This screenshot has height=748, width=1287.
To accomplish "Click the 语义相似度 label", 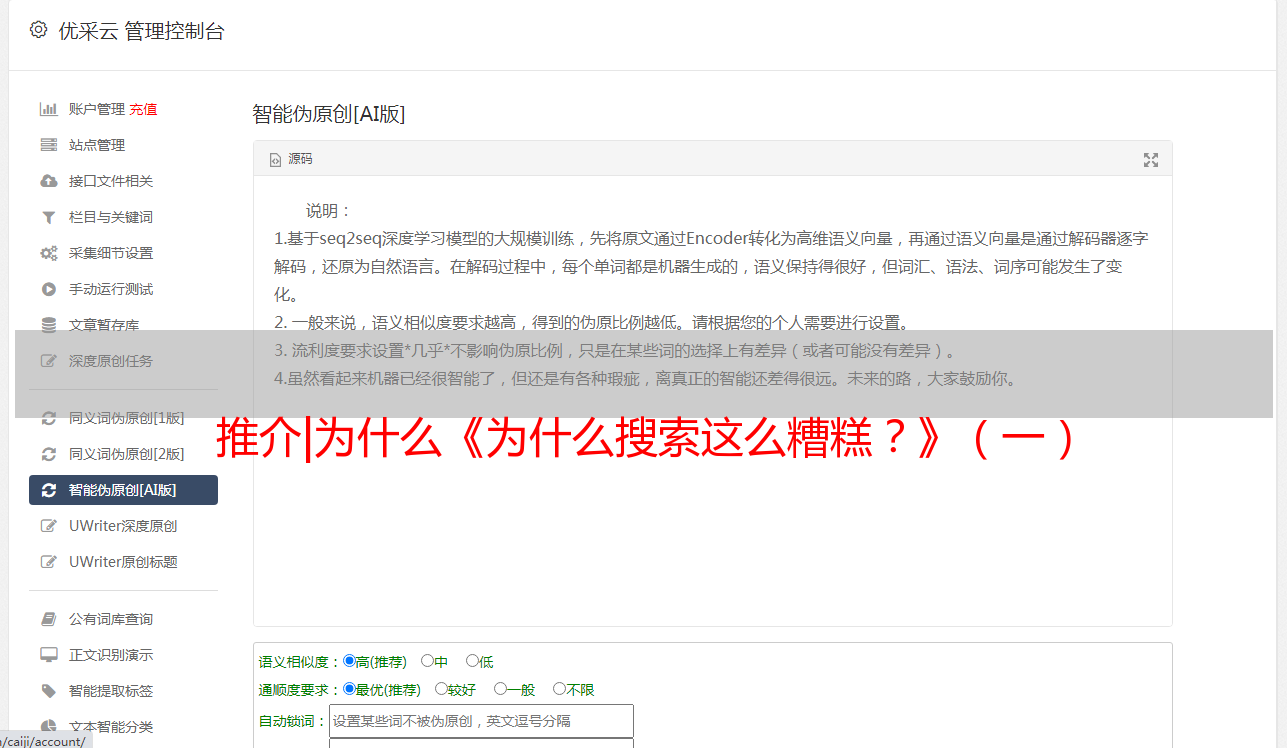I will click(x=300, y=662).
